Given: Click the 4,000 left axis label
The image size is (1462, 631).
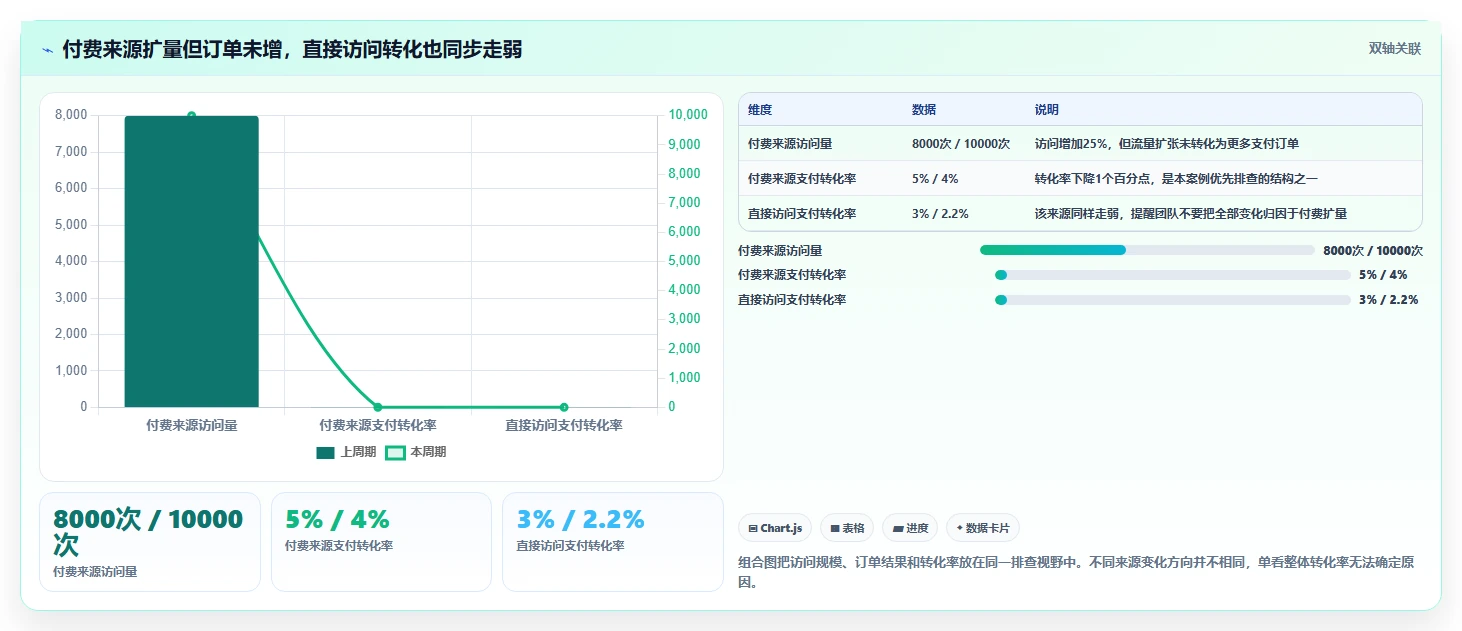Looking at the screenshot, I should point(70,261).
